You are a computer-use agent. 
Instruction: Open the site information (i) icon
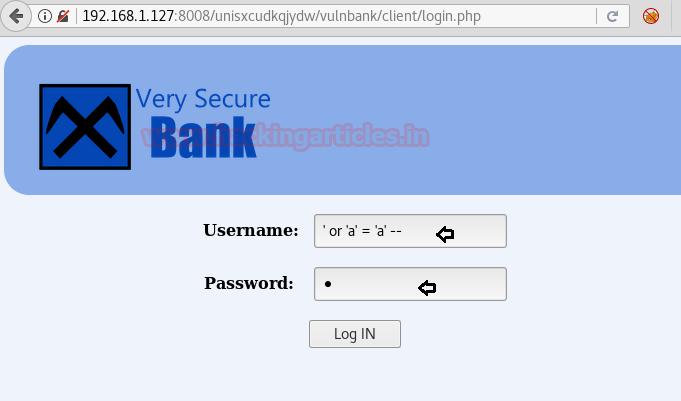pos(45,17)
